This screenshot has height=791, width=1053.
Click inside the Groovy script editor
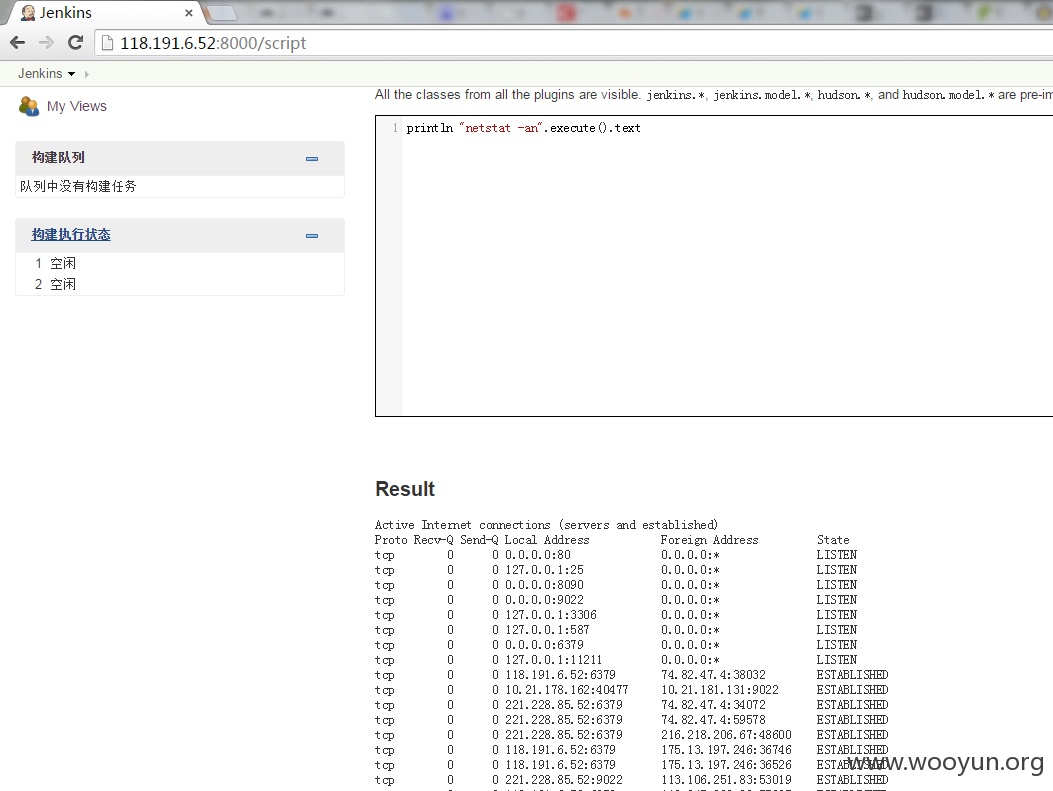coord(725,266)
